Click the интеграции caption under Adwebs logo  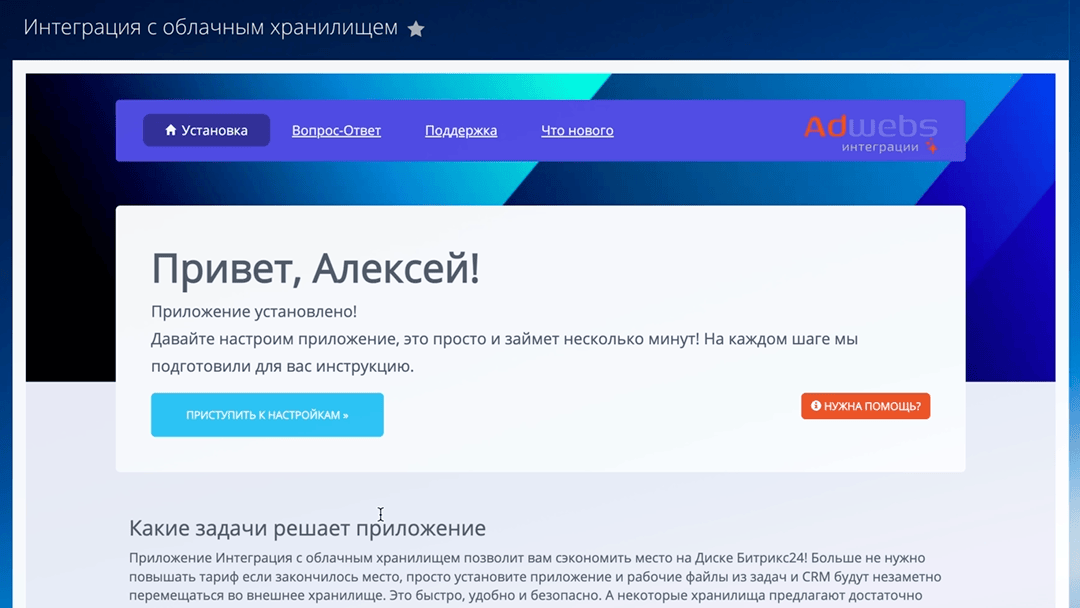tap(880, 147)
